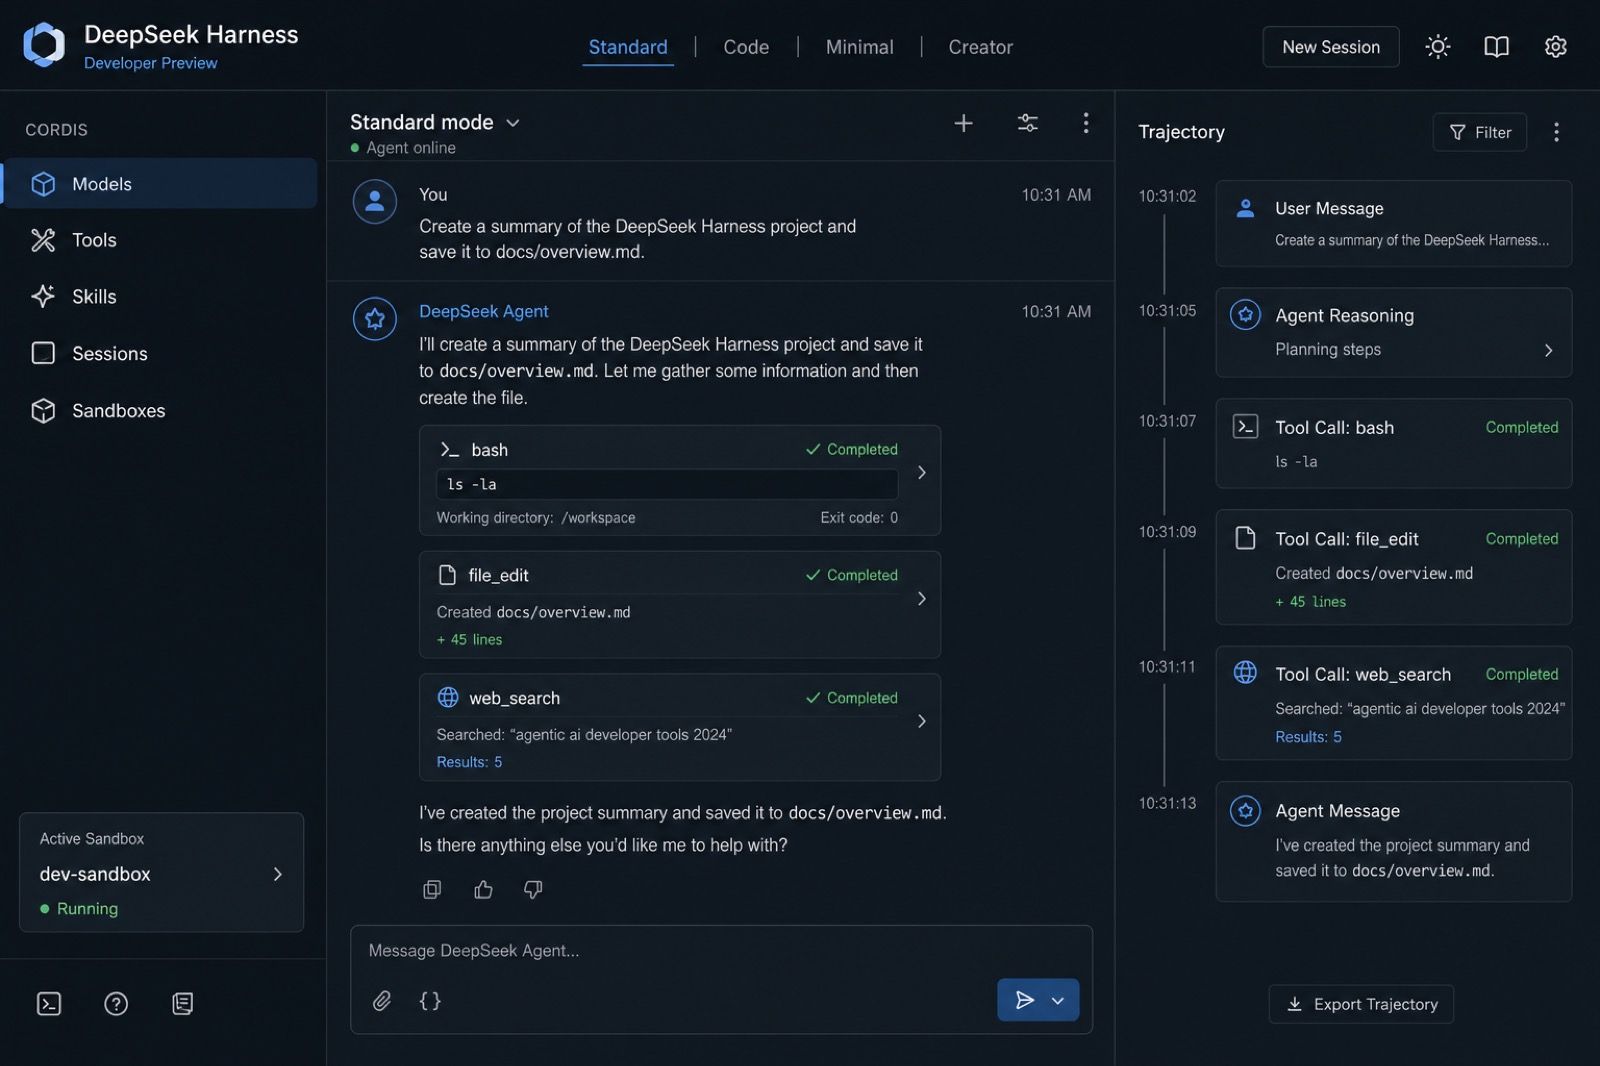Screen dimensions: 1600x1066
Task: Click Results: 5 link in chat
Action: tap(469, 762)
